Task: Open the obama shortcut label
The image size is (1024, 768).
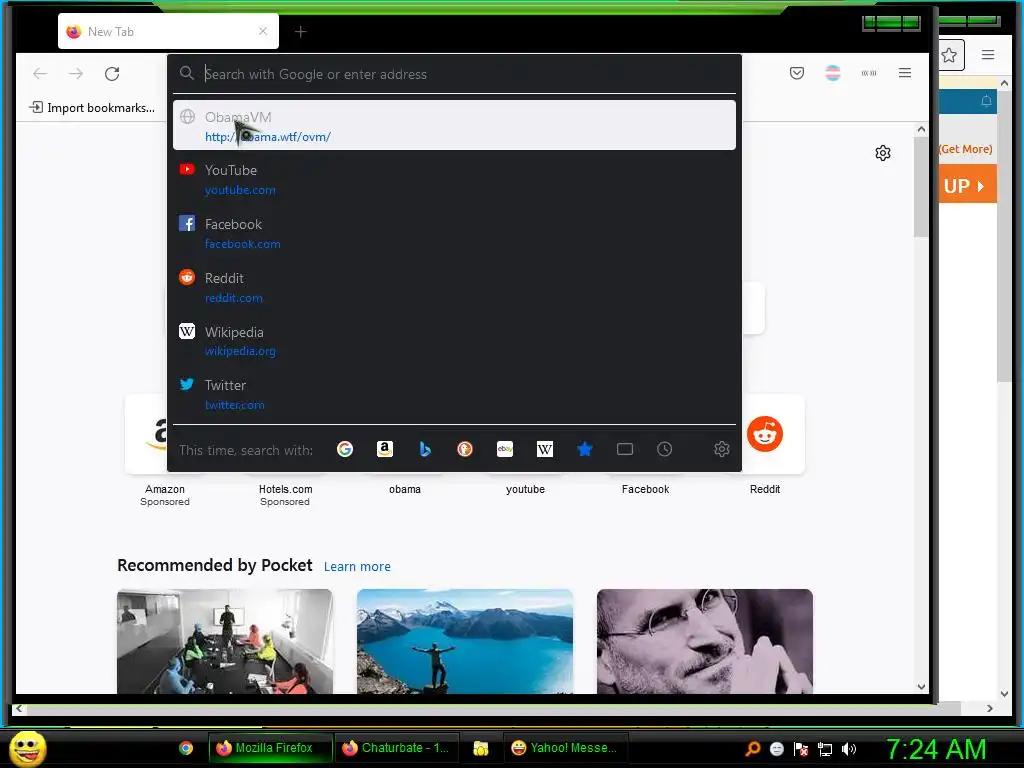Action: [x=405, y=489]
